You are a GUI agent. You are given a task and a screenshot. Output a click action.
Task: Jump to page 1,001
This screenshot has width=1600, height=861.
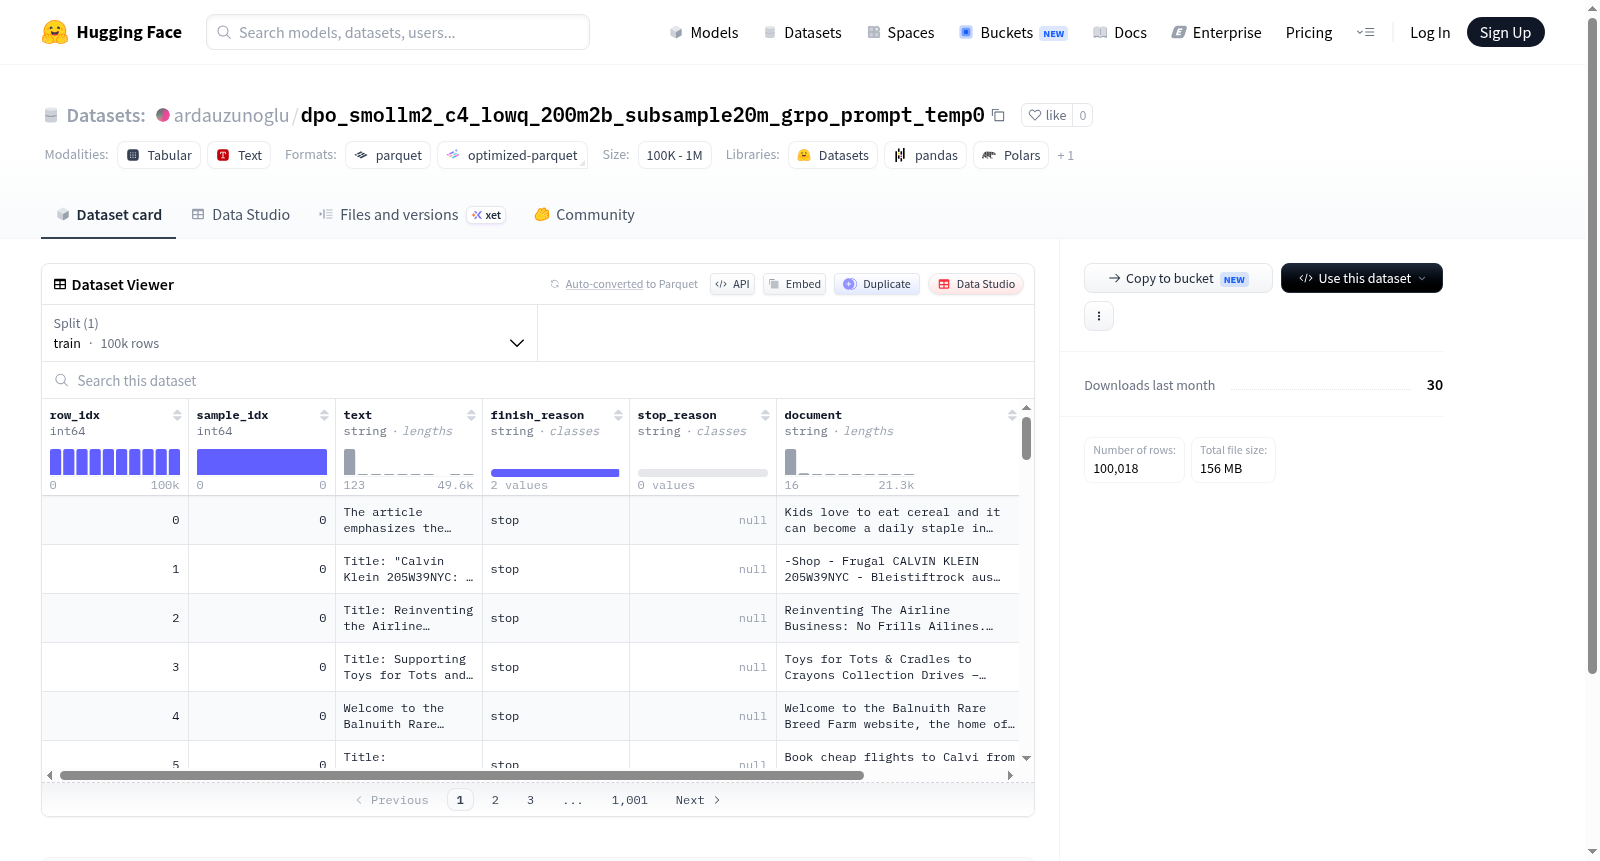pos(630,800)
